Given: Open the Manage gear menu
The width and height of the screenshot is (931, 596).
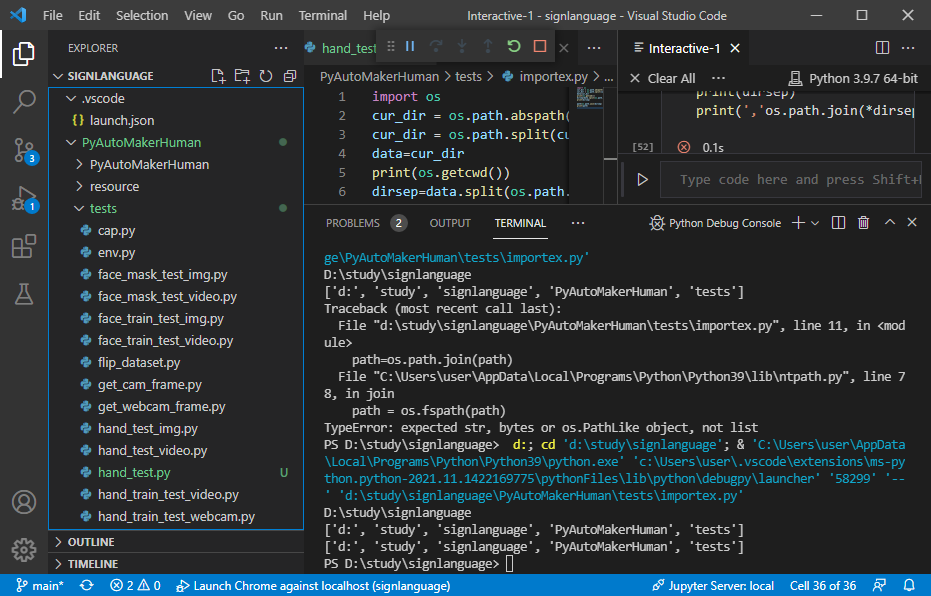Looking at the screenshot, I should [x=24, y=550].
